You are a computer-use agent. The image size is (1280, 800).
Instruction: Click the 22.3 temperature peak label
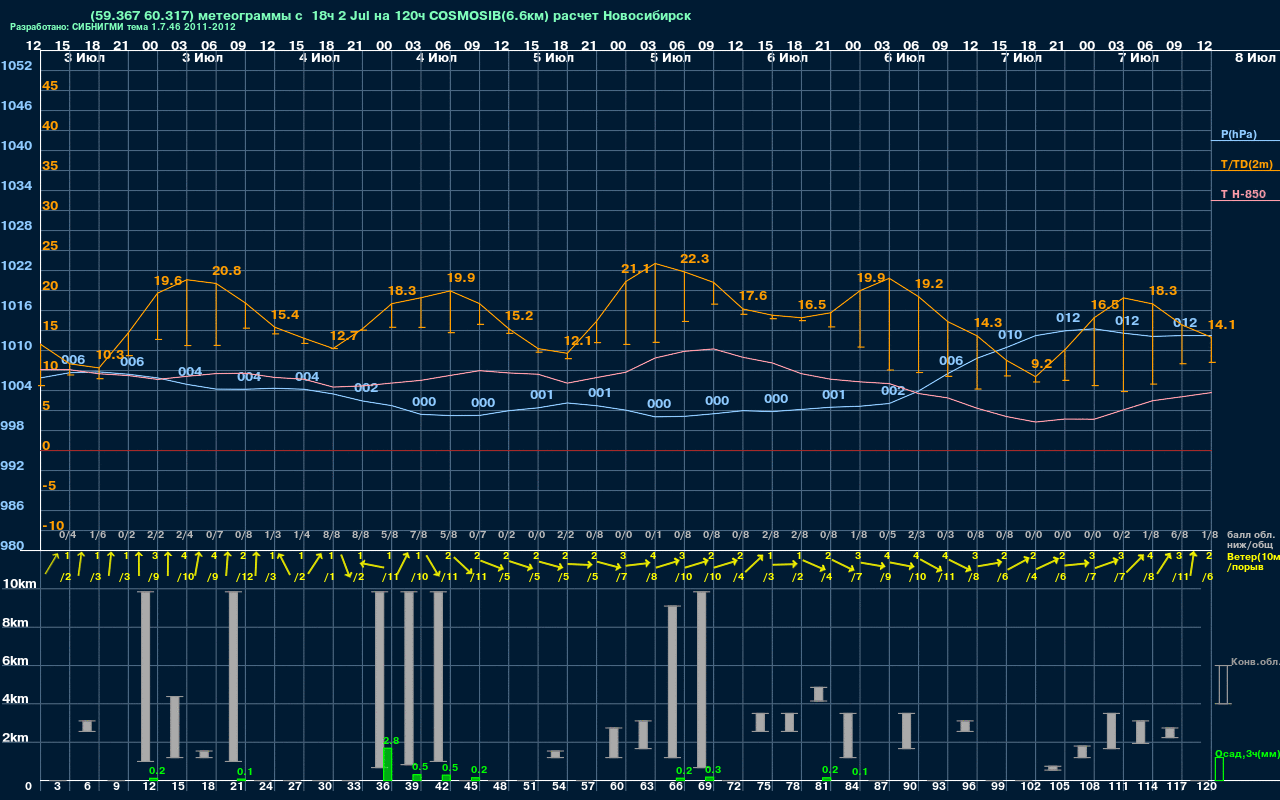pyautogui.click(x=694, y=259)
